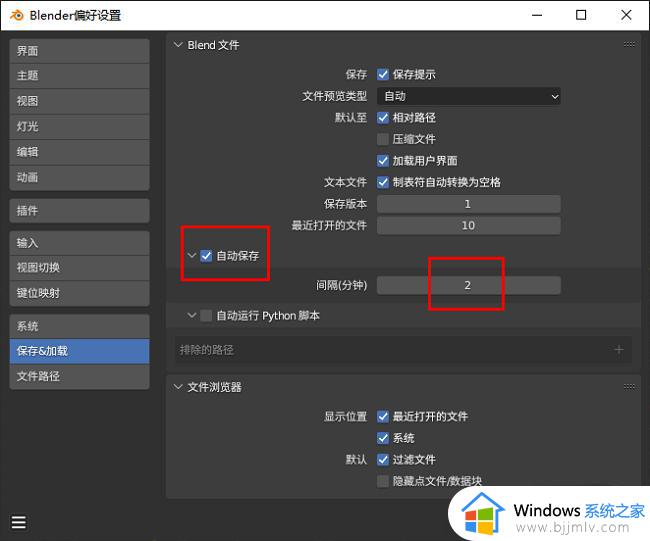Open the 输入 preferences section
The image size is (650, 541).
(79, 243)
